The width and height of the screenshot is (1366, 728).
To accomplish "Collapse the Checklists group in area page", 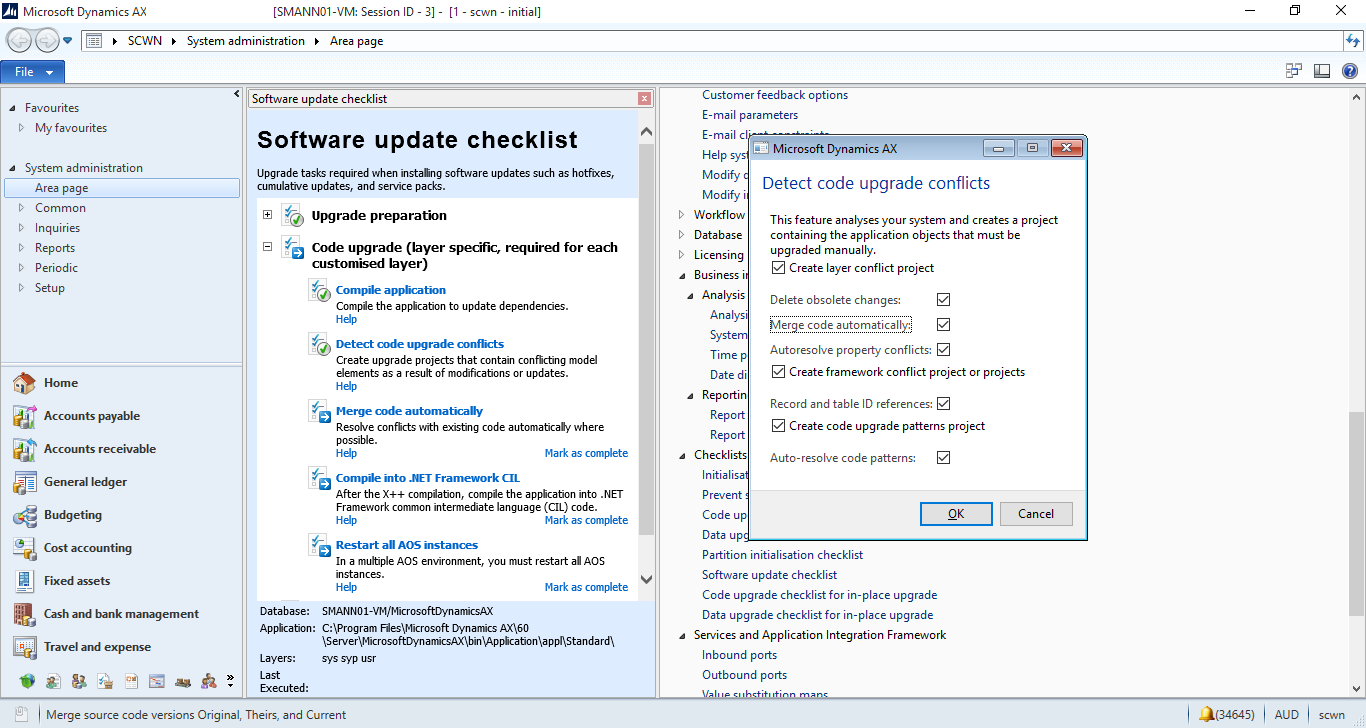I will [x=682, y=455].
